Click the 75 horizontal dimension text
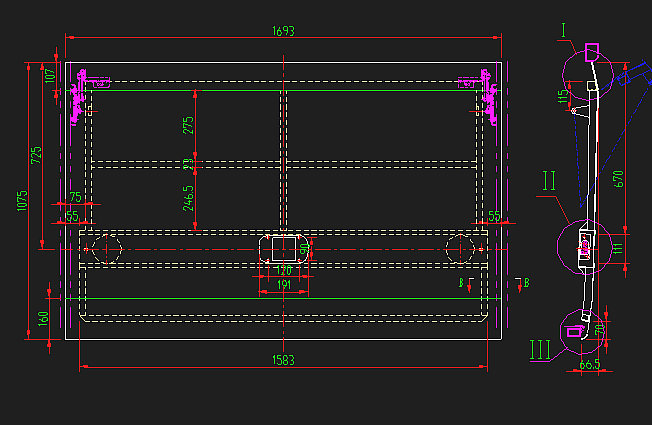Image resolution: width=652 pixels, height=425 pixels. click(x=75, y=197)
